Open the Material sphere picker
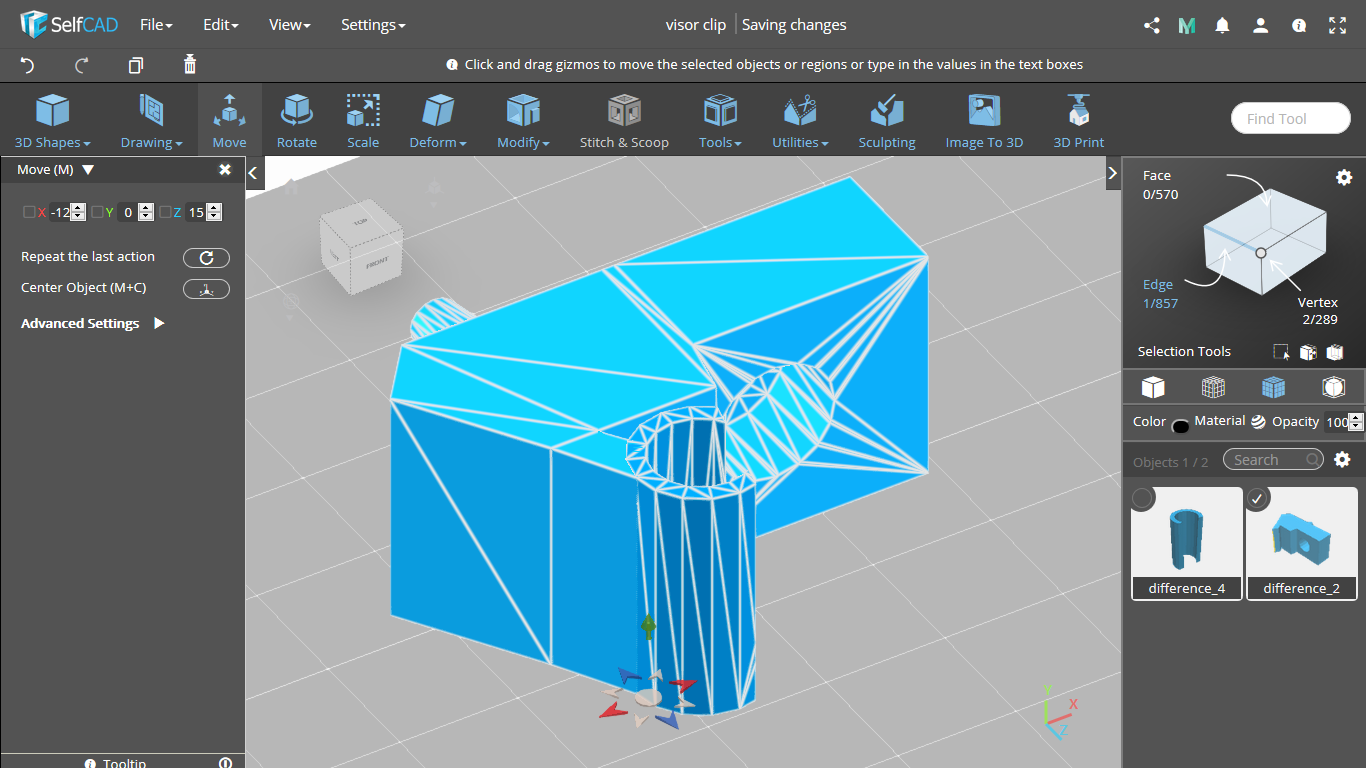Screen dimensions: 1366x768 click(x=1257, y=422)
